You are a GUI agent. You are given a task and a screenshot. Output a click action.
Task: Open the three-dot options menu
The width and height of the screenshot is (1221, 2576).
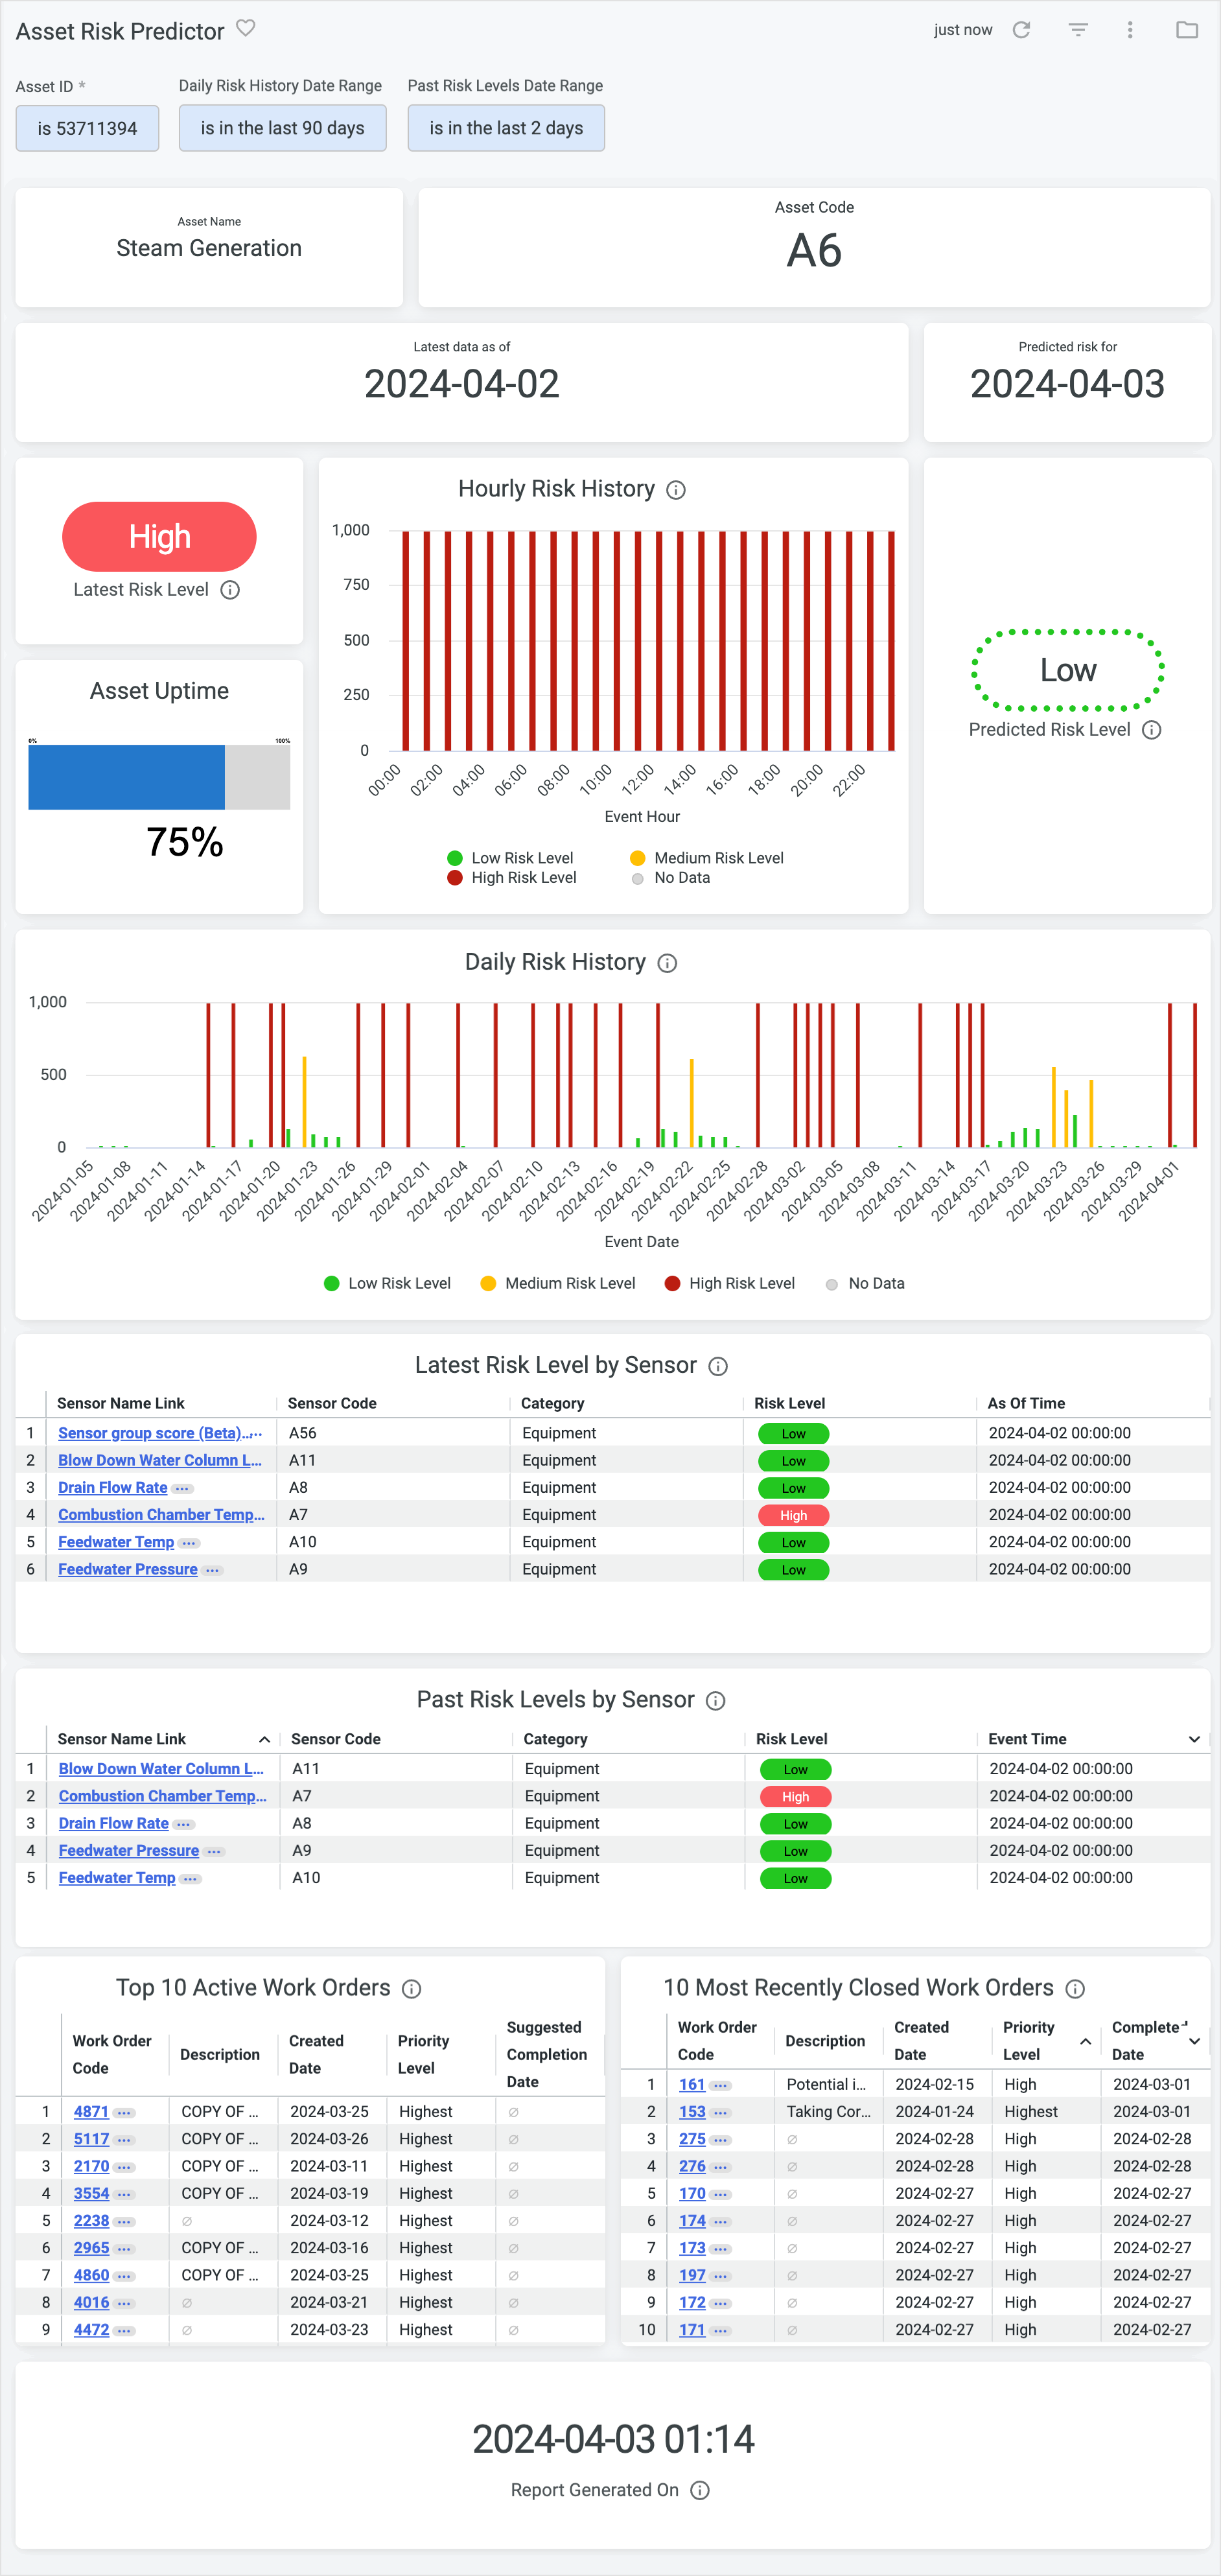point(1129,30)
